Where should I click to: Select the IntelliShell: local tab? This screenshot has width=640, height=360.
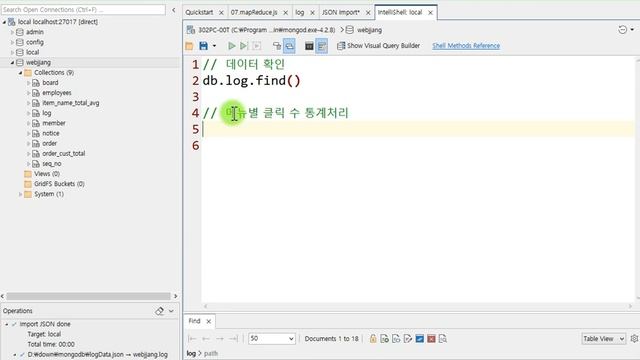tap(400, 12)
